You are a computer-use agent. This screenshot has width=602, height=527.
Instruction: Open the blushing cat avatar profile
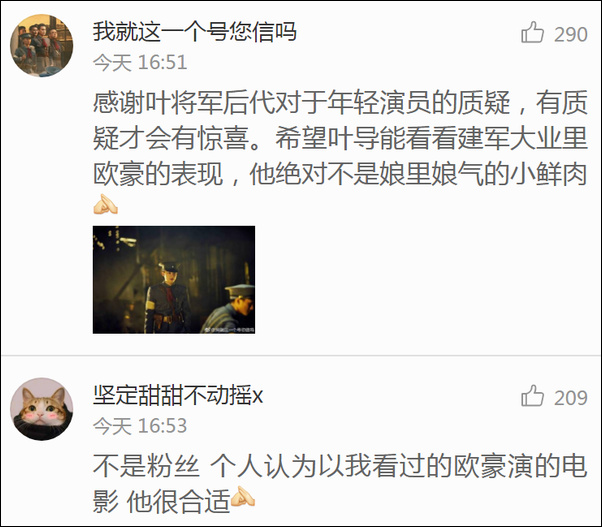click(41, 409)
